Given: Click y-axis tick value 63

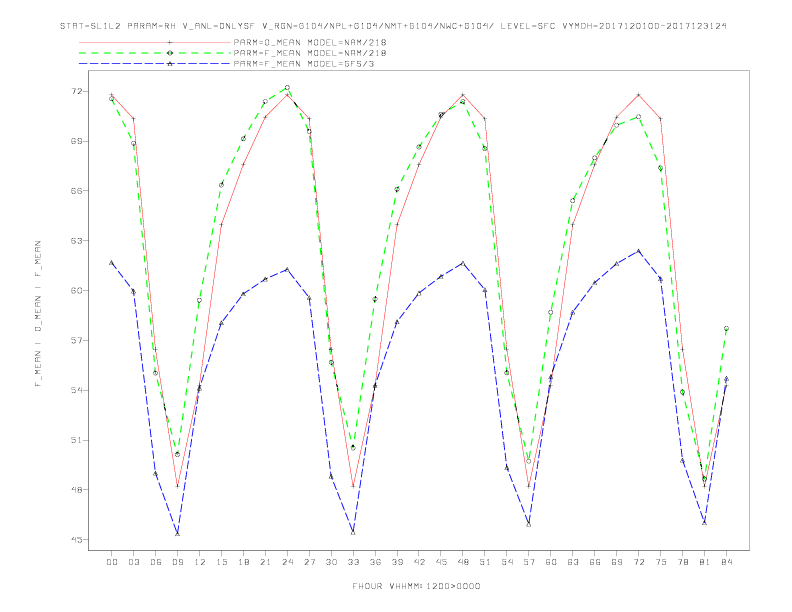Looking at the screenshot, I should click(76, 241).
